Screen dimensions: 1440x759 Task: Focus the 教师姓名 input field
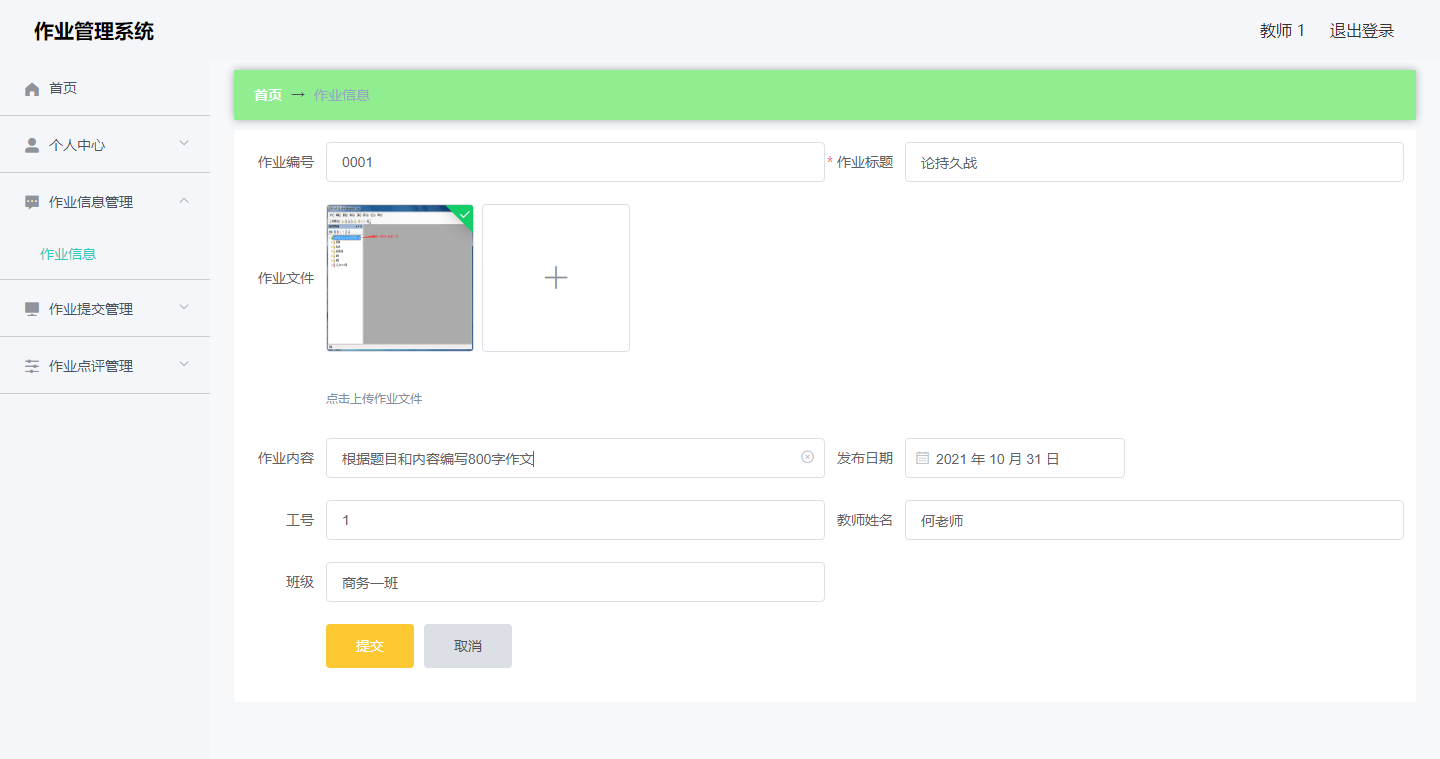[1154, 520]
